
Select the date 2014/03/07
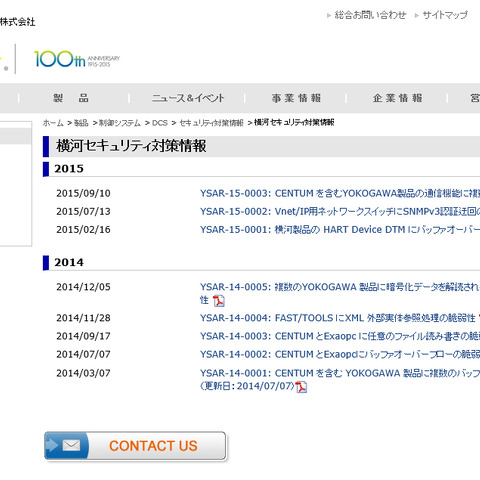pyautogui.click(x=83, y=373)
